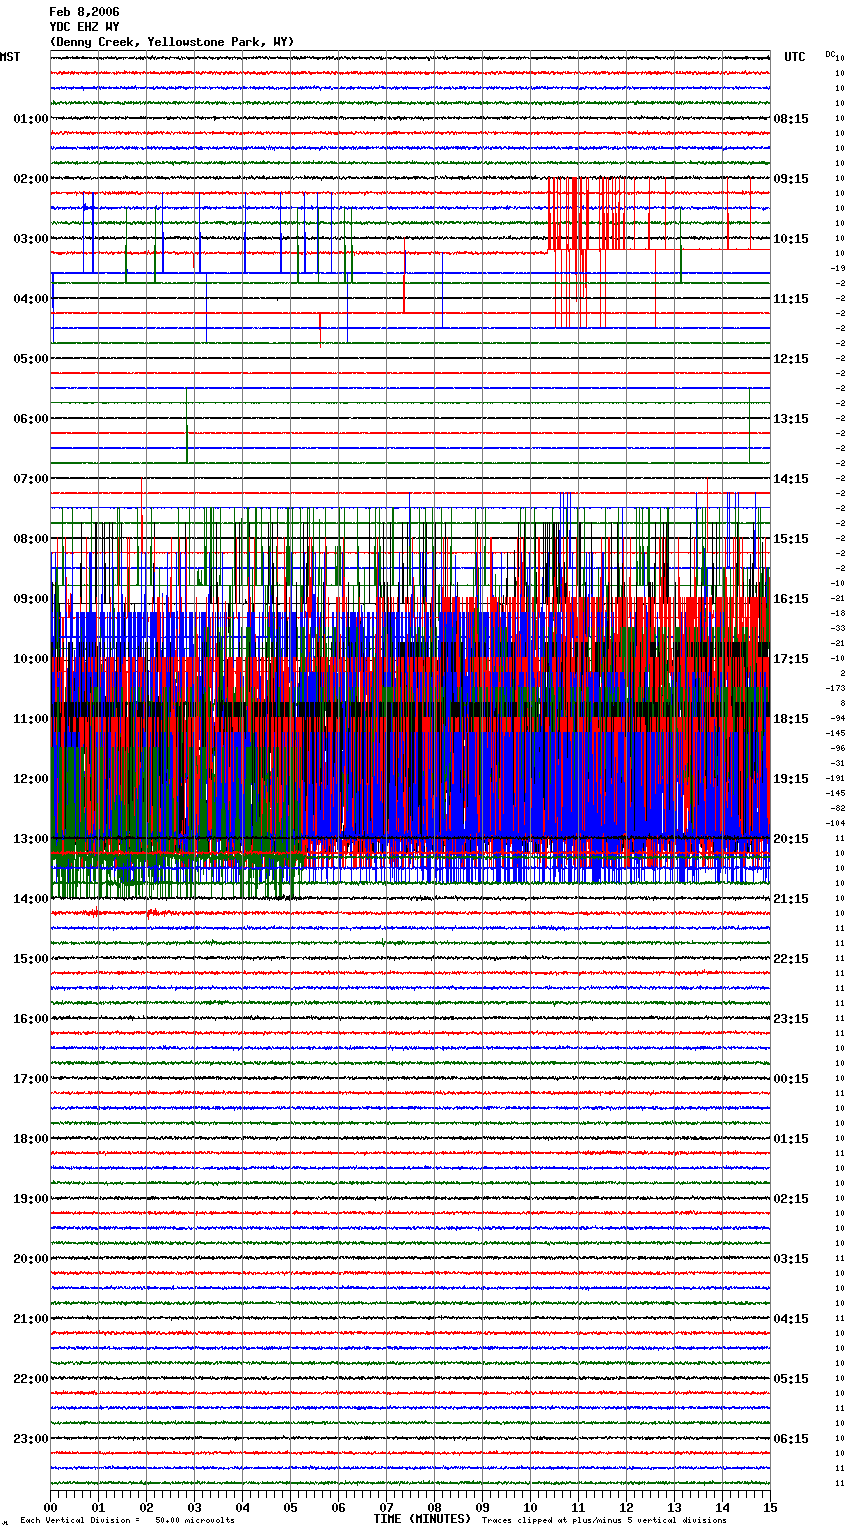Select the 10:00 MST time label
Image resolution: width=850 pixels, height=1534 pixels.
[x=31, y=659]
